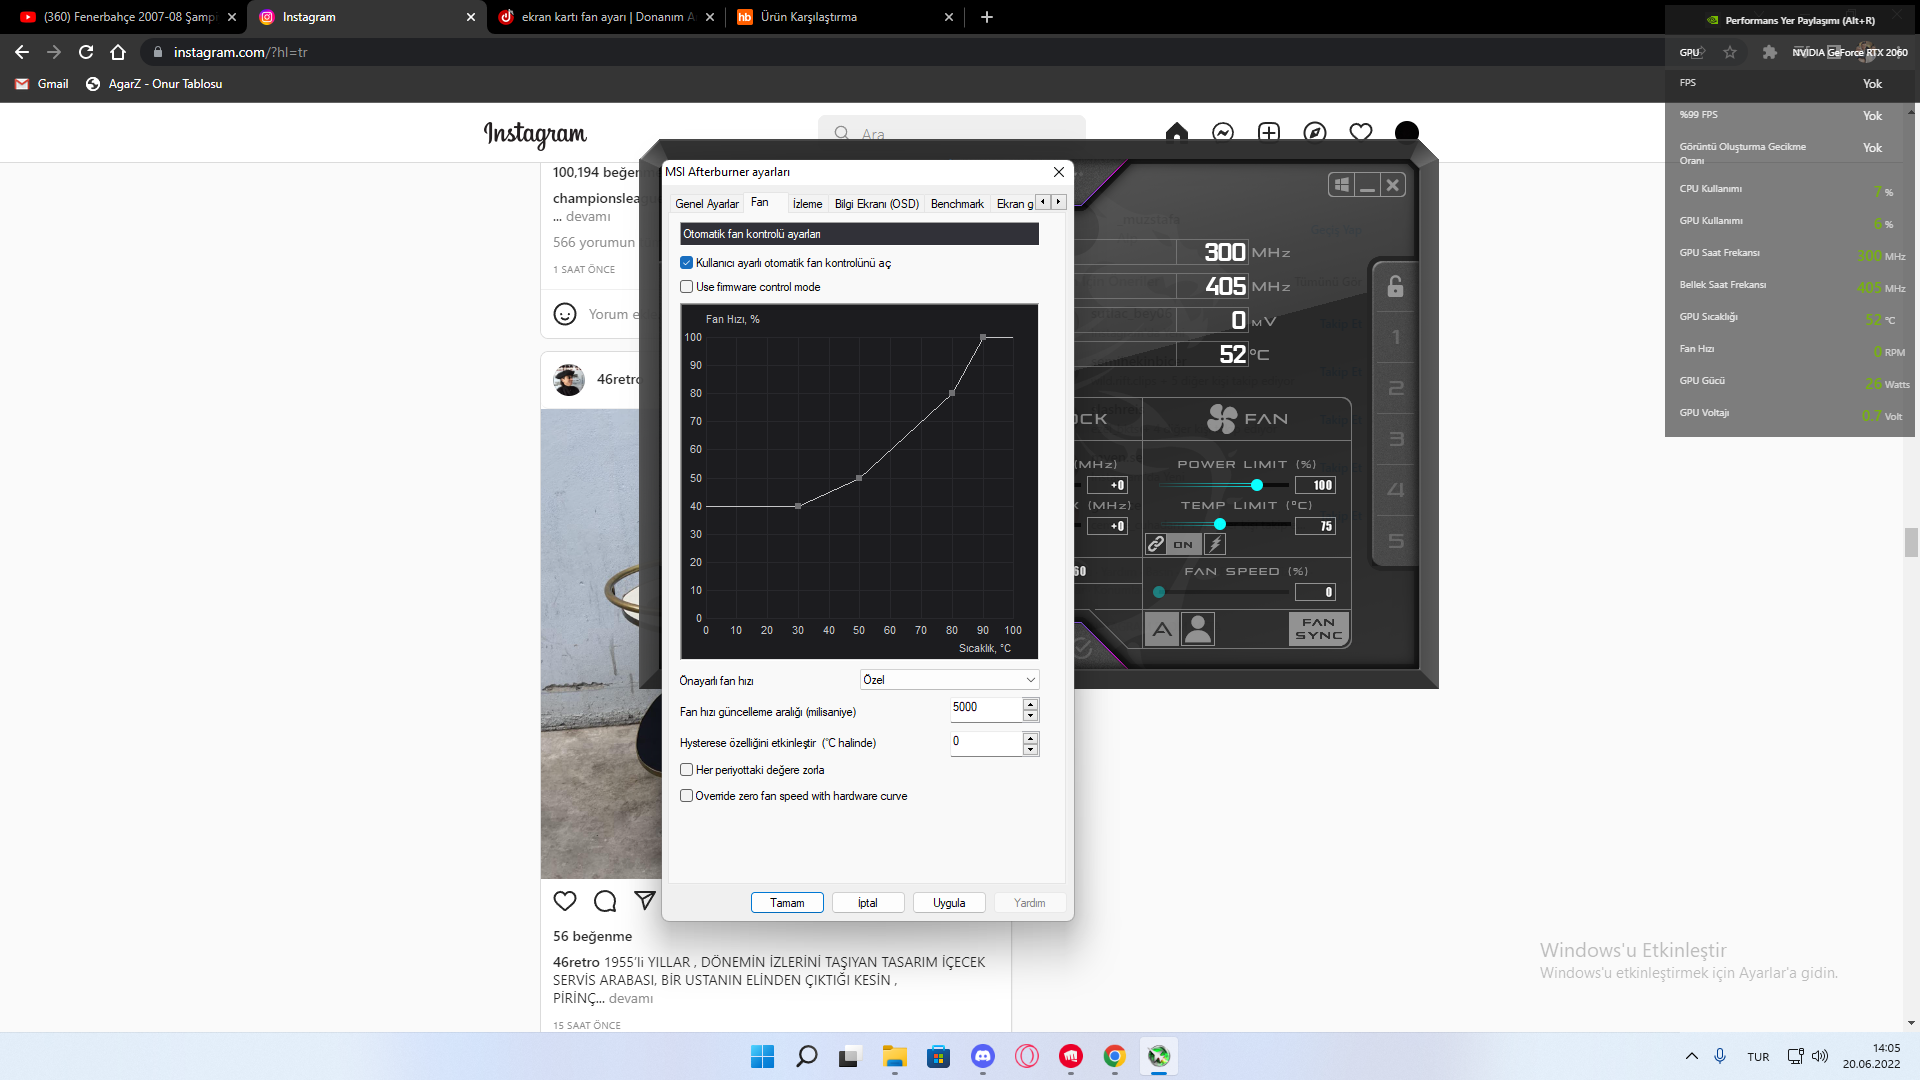Screen dimensions: 1920x1080
Task: Check 'Override zero fan speed with hardware curve'
Action: [686, 796]
